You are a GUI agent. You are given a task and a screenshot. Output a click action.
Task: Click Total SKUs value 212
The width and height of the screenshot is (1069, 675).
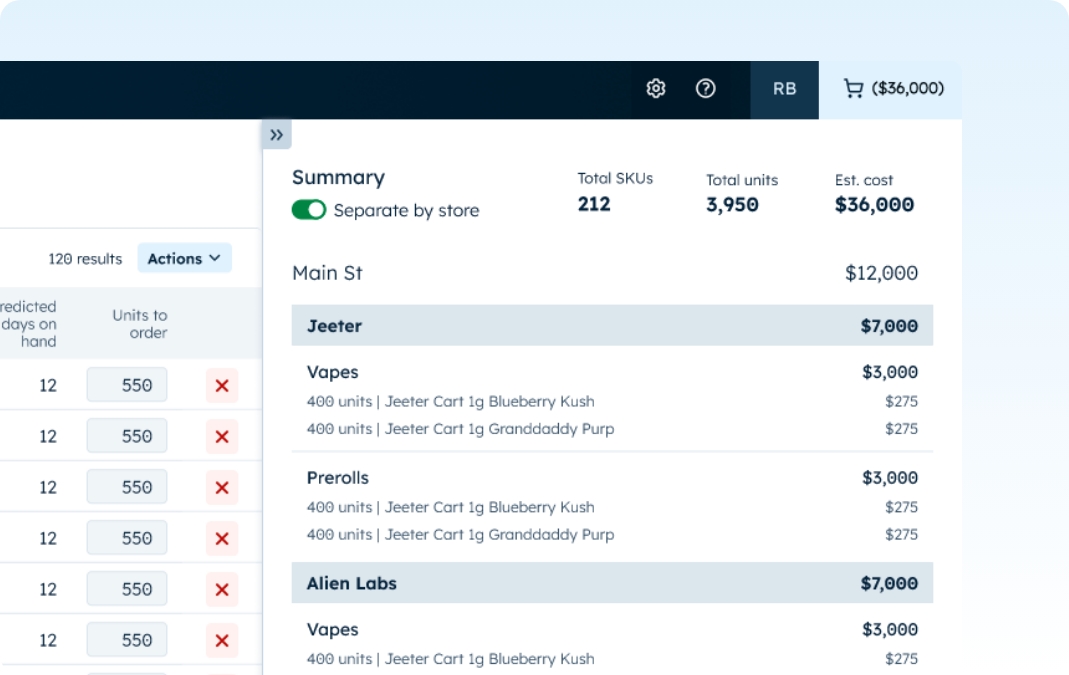coord(594,204)
